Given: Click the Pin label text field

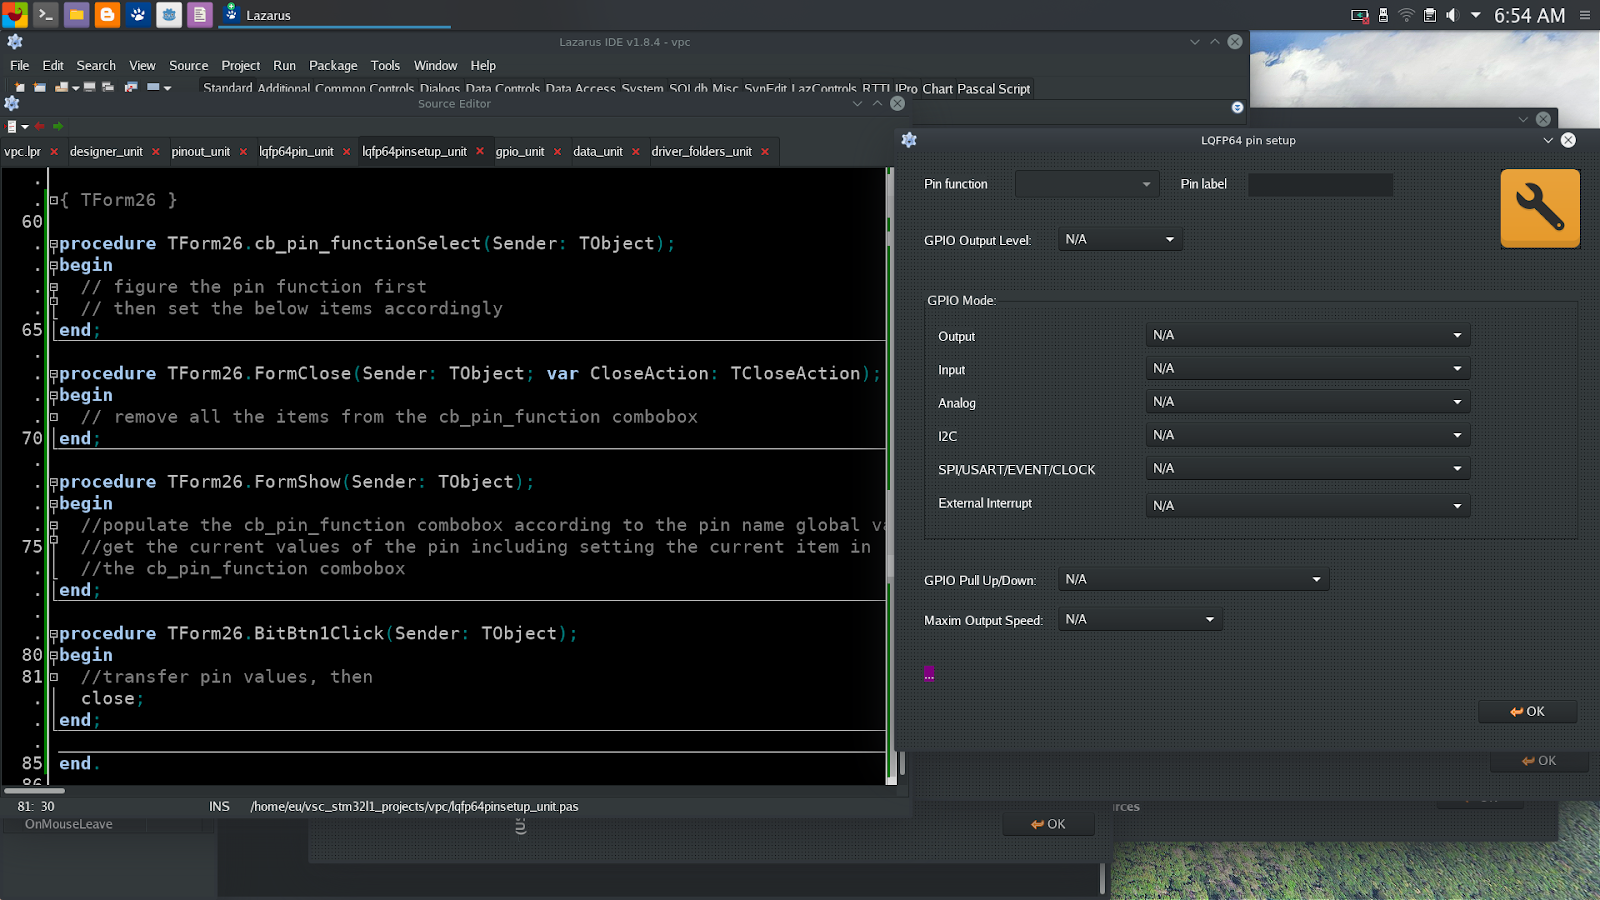Looking at the screenshot, I should point(1319,185).
